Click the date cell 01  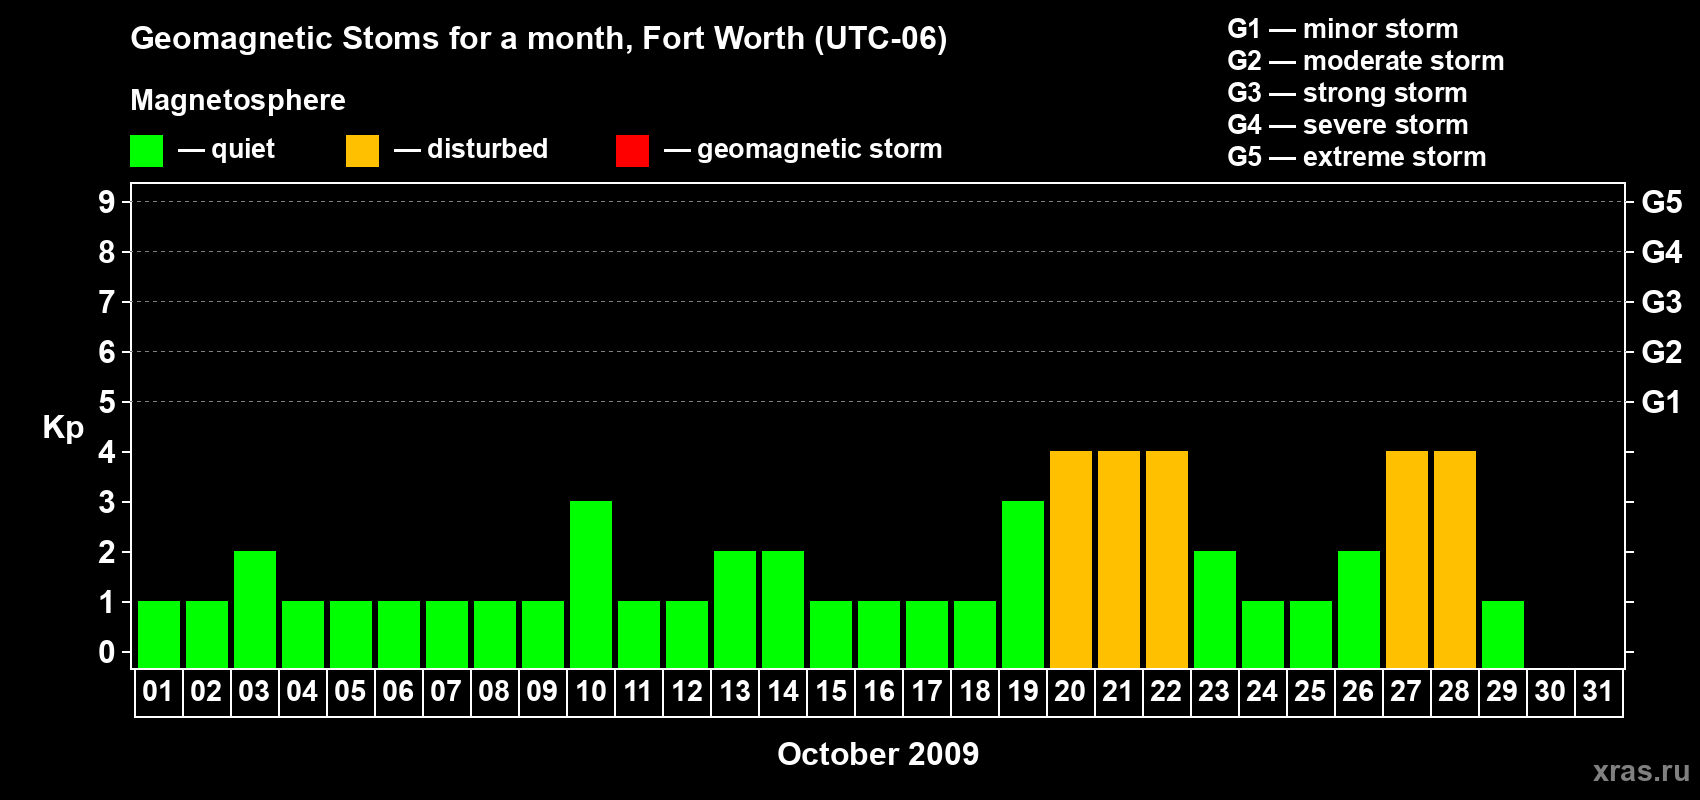point(159,692)
